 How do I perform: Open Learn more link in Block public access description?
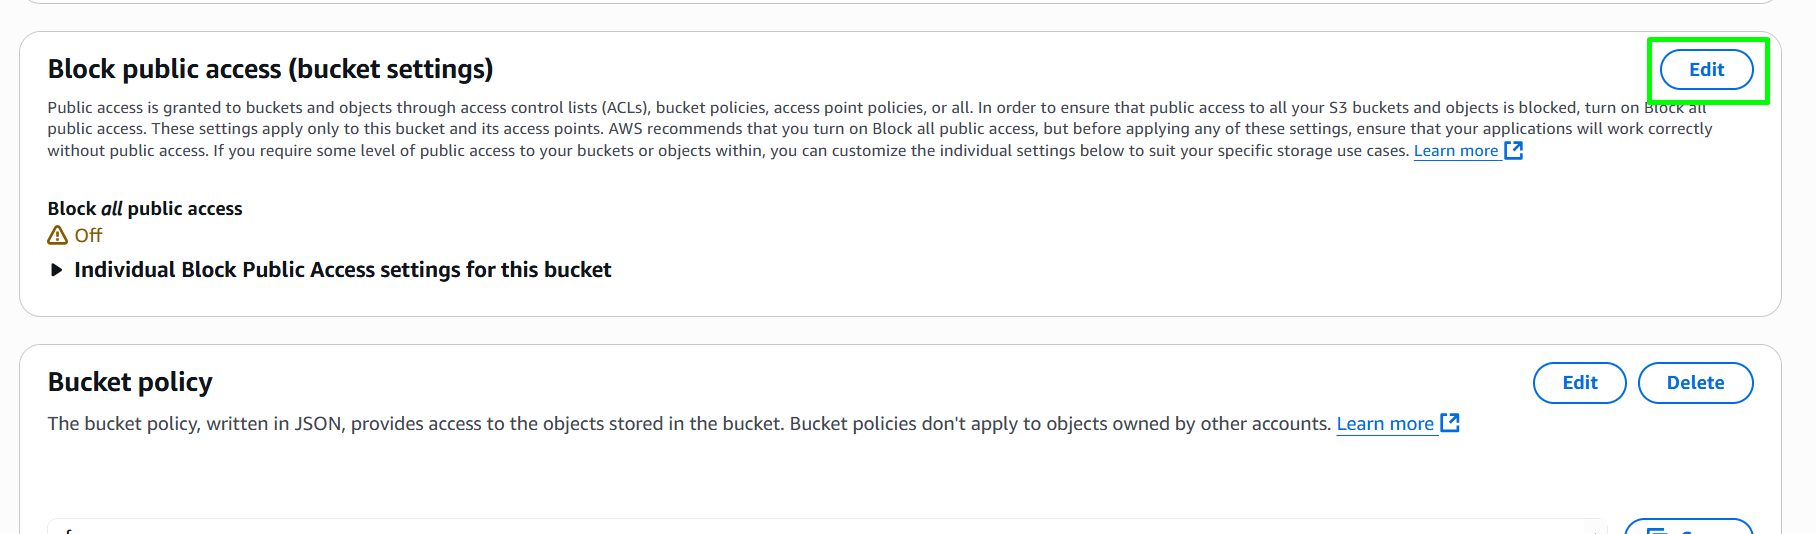(1455, 151)
